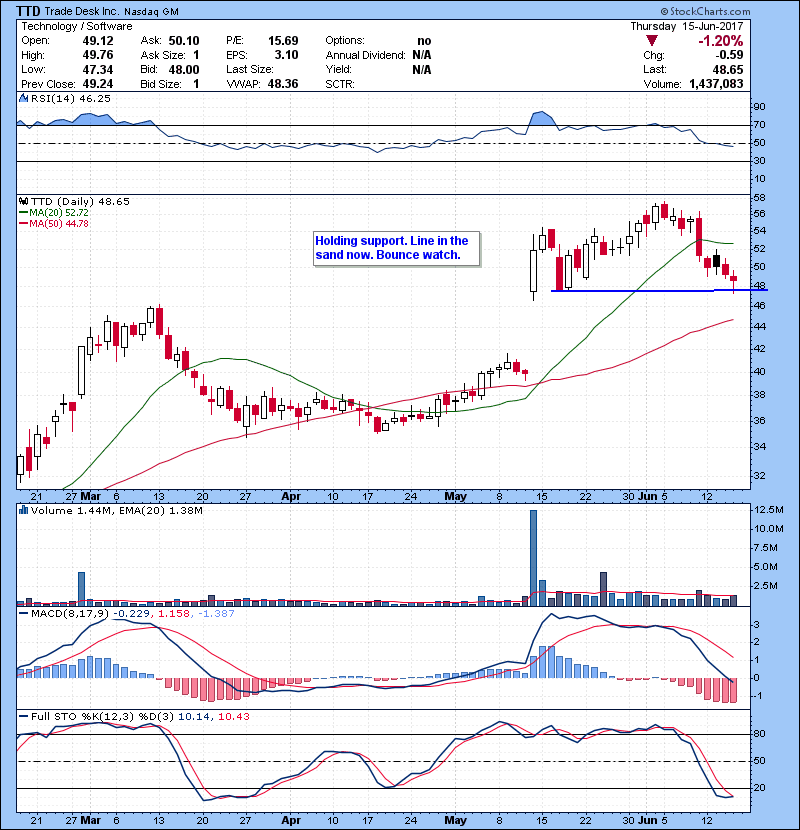800x830 pixels.
Task: Click the Volume panel legend icon
Action: click(21, 511)
